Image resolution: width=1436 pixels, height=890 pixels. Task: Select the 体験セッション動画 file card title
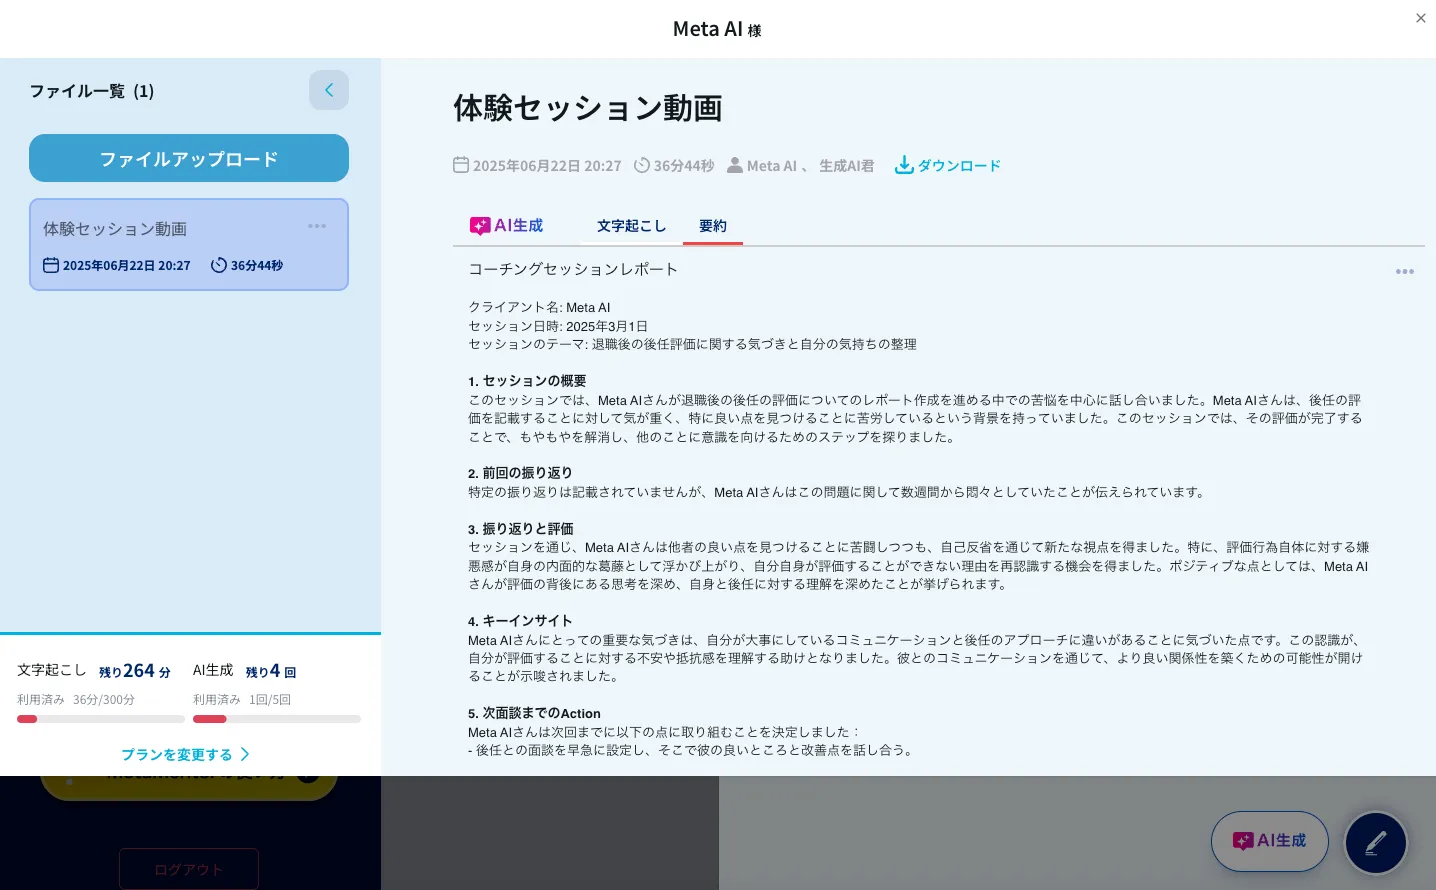[115, 229]
